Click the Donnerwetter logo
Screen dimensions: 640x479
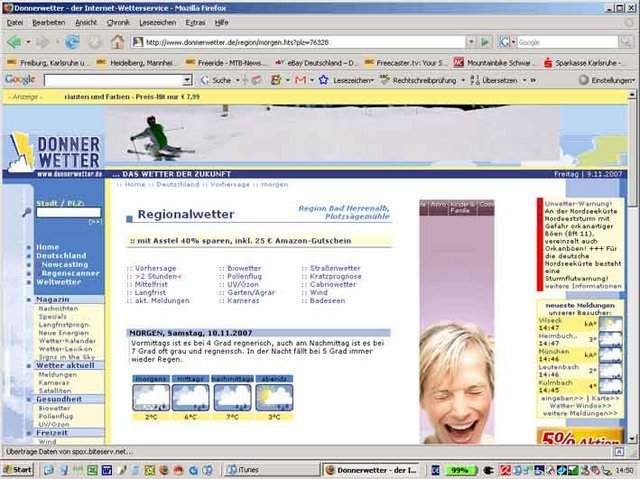tap(54, 153)
